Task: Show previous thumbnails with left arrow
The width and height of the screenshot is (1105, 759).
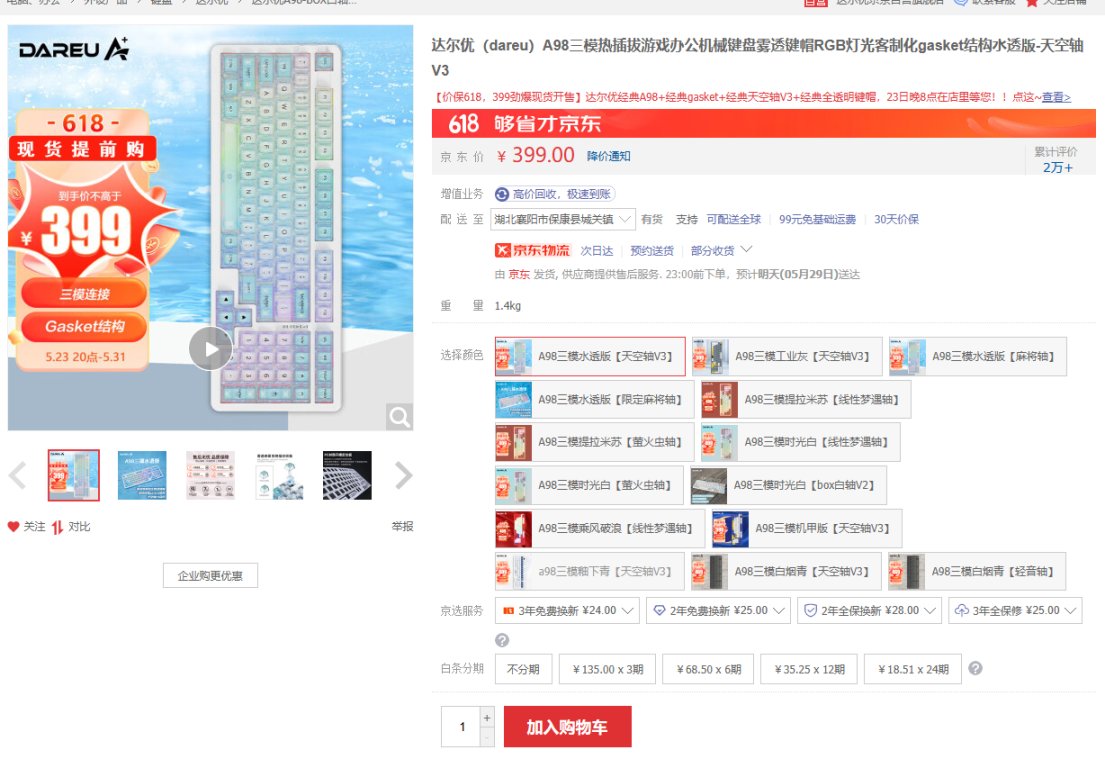Action: pyautogui.click(x=18, y=476)
